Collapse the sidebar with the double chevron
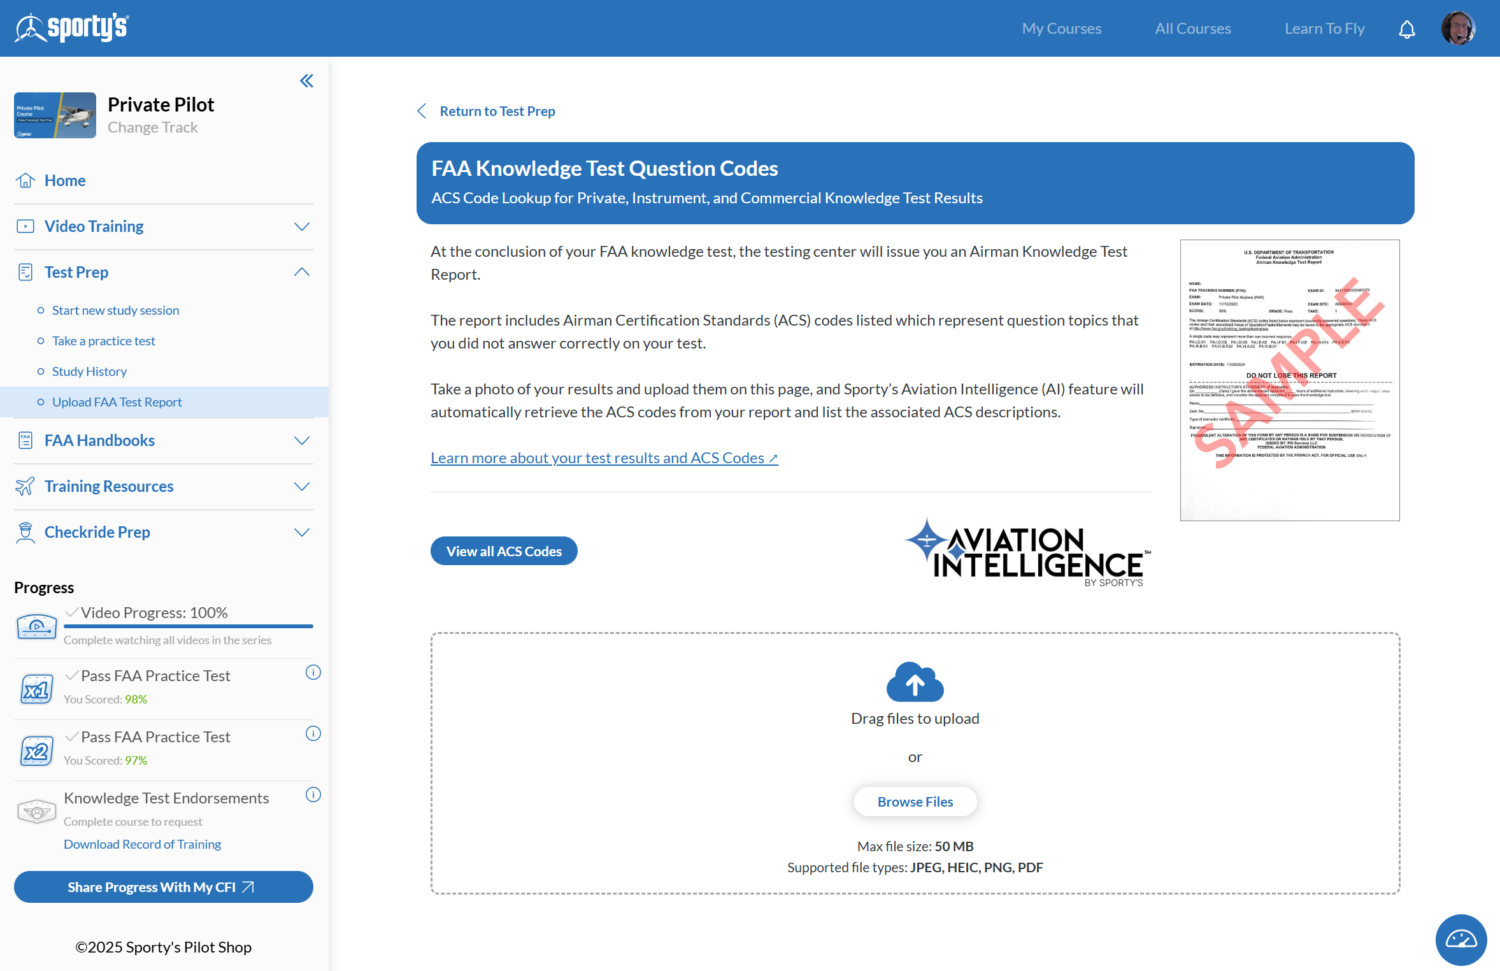This screenshot has height=971, width=1500. [306, 80]
